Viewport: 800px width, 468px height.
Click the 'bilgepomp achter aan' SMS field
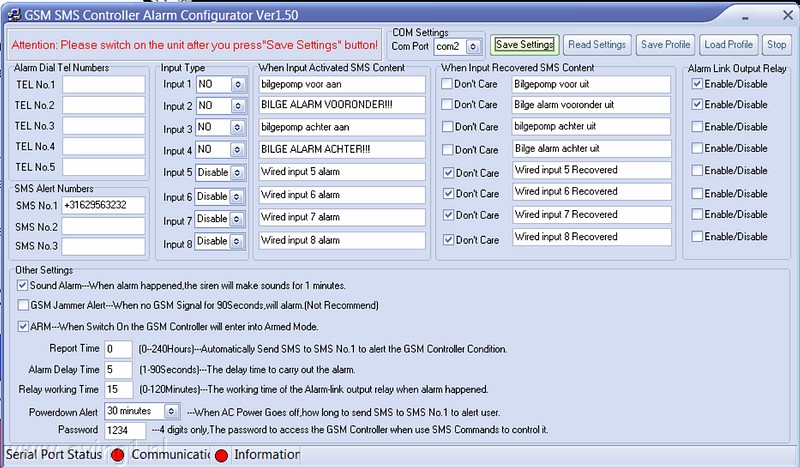pos(342,127)
